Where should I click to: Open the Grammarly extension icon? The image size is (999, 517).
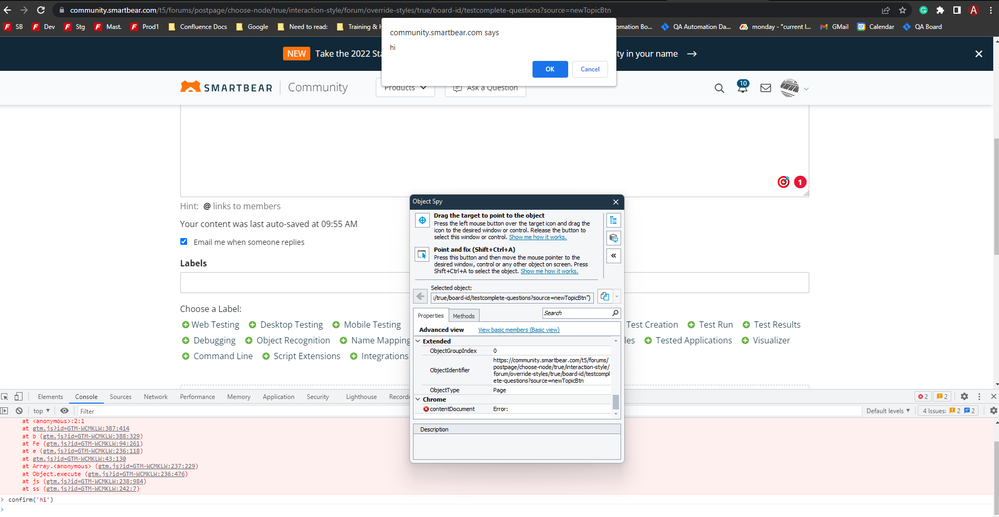tap(923, 10)
